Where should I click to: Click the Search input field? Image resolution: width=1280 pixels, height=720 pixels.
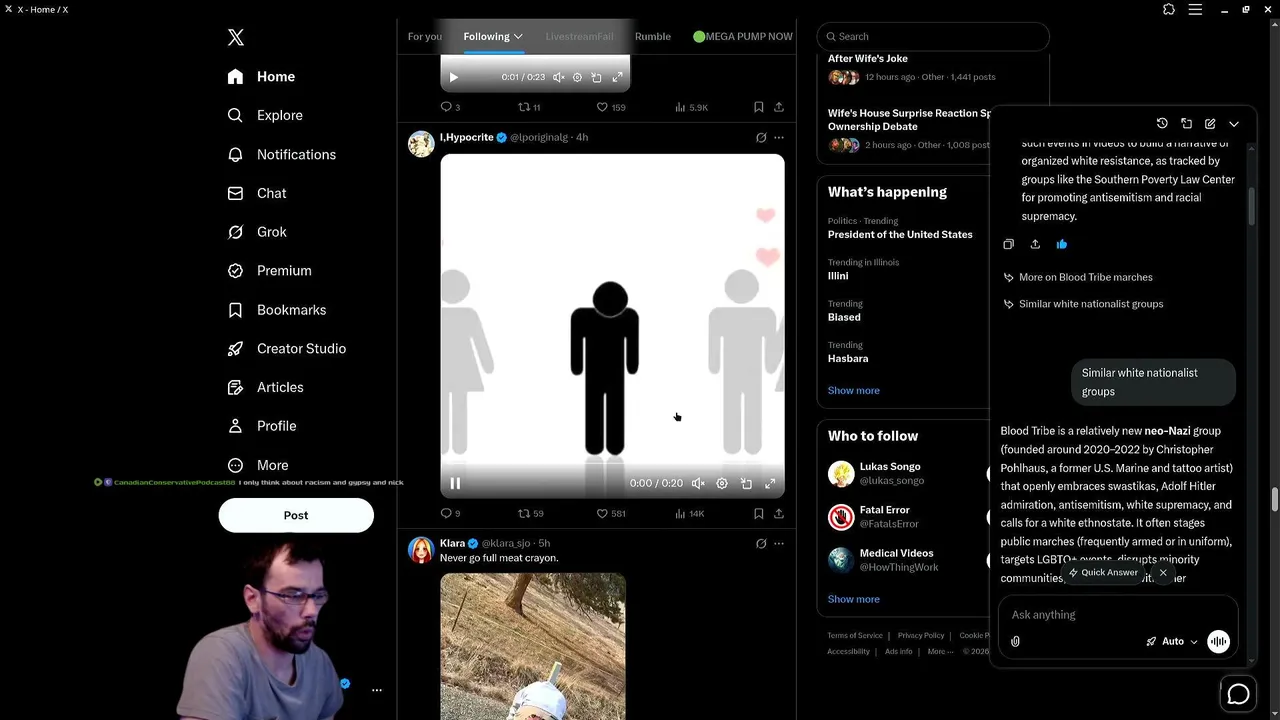933,36
